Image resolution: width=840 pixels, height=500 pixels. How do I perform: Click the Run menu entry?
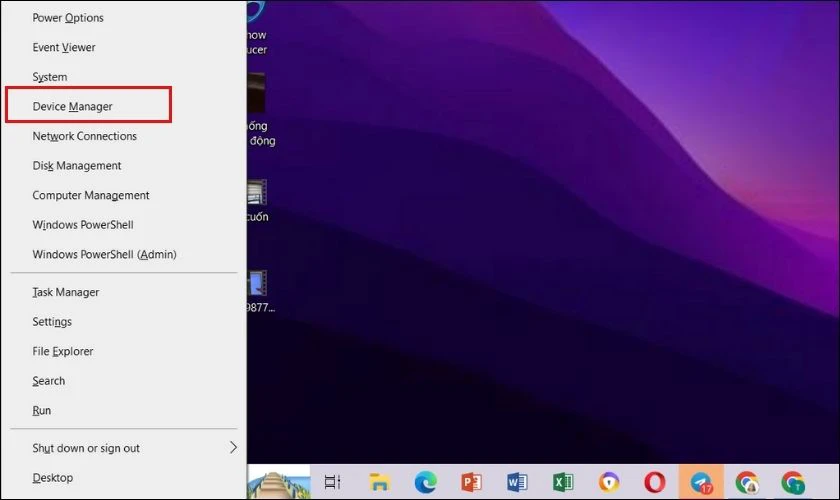[x=42, y=410]
